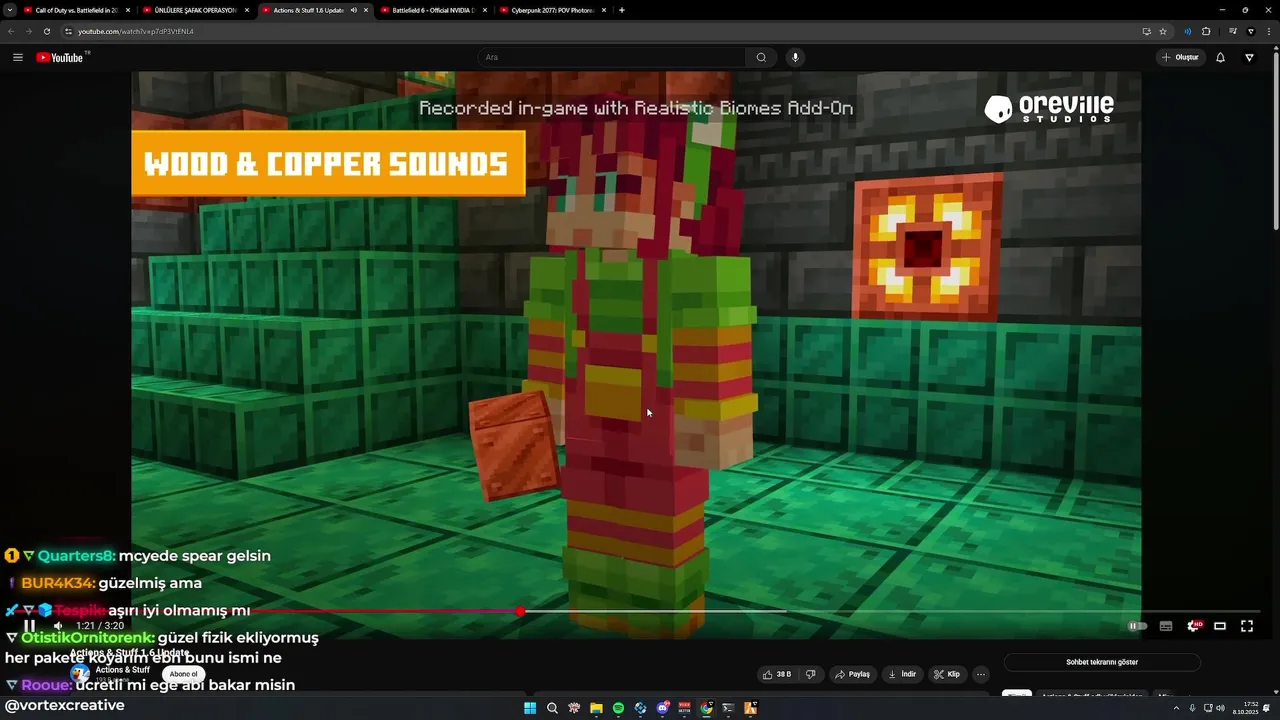The image size is (1280, 720).
Task: Switch to ÜNLÜLERE ŞAFAK OPERASYONU tab
Action: pos(195,10)
